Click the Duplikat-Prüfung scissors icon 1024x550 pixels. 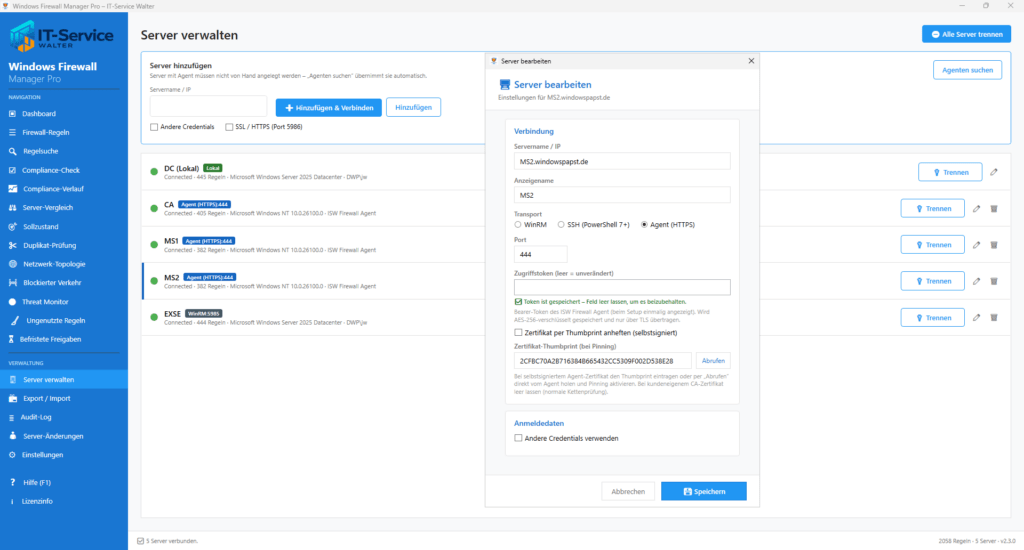click(x=12, y=246)
